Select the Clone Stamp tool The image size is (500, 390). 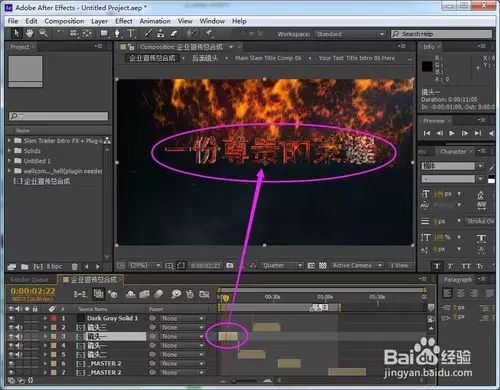(161, 33)
